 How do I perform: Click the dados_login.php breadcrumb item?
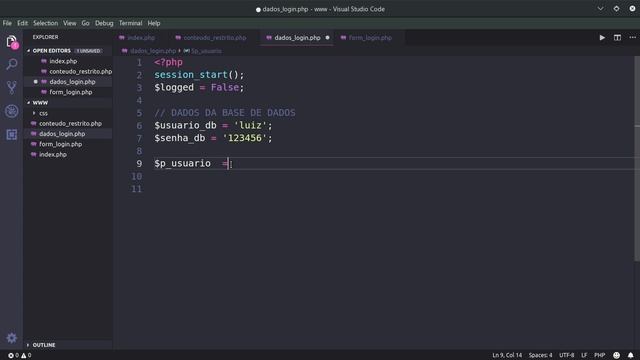(x=153, y=51)
